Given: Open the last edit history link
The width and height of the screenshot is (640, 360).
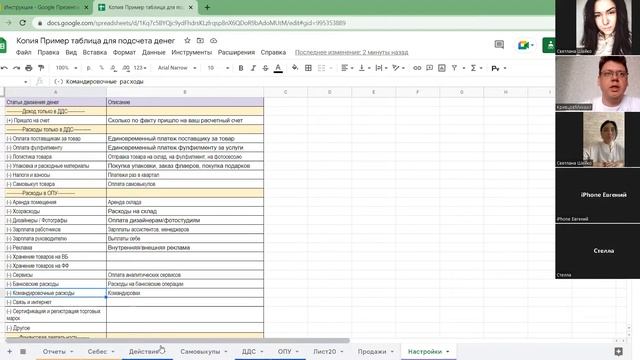Looking at the screenshot, I should 351,53.
